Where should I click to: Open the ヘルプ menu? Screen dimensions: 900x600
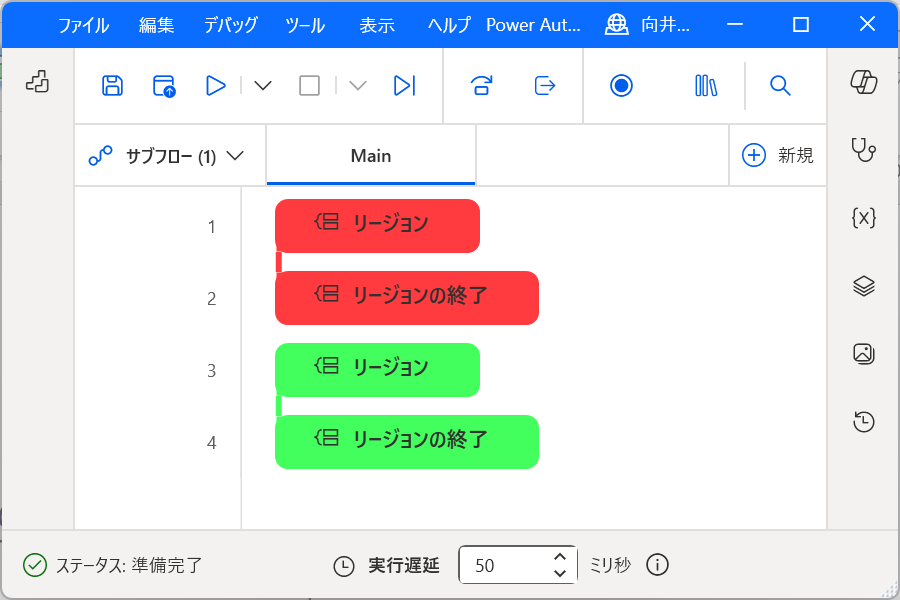pos(449,25)
